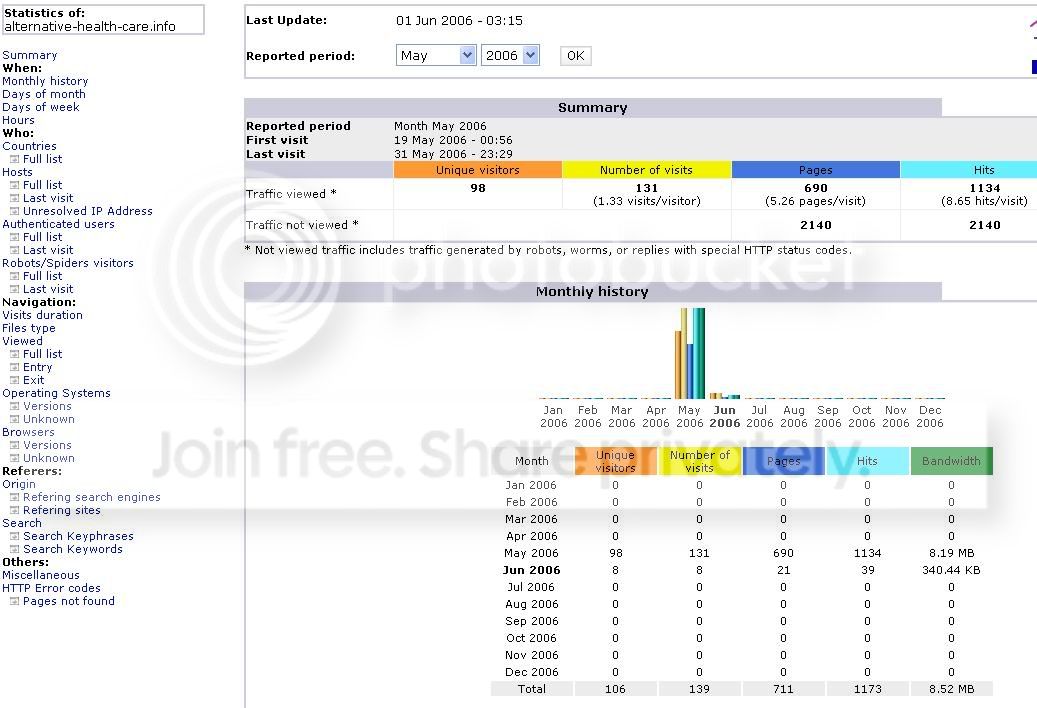The height and width of the screenshot is (708, 1037).
Task: Click the Countries Full list icon
Action: 14,159
